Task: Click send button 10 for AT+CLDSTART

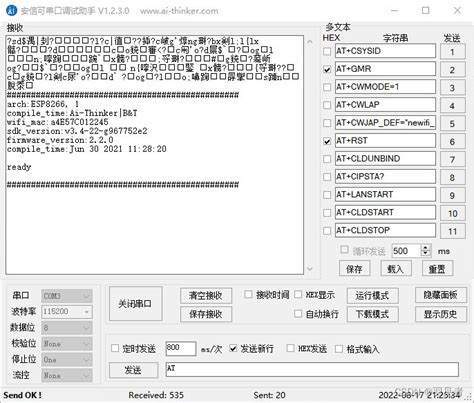Action: pos(452,213)
